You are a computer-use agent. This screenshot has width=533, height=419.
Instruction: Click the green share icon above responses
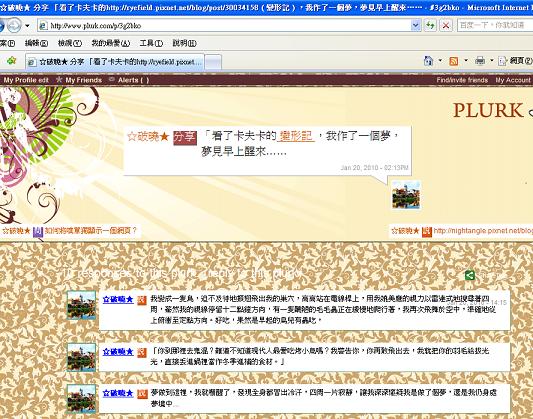(x=470, y=275)
